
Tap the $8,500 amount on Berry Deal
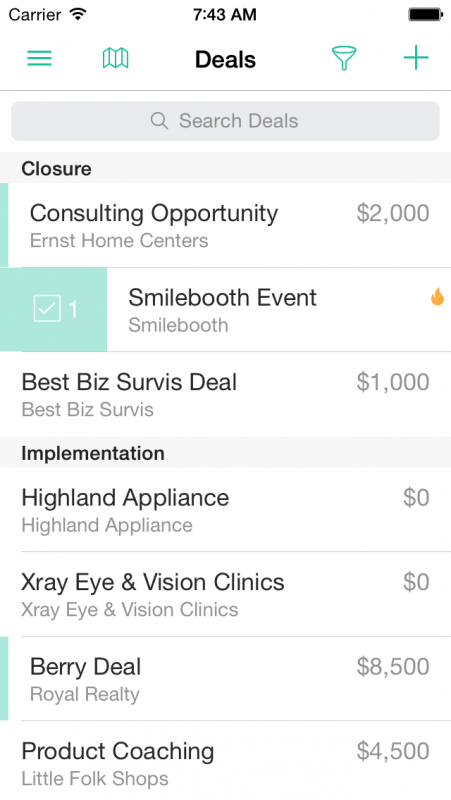coord(393,666)
